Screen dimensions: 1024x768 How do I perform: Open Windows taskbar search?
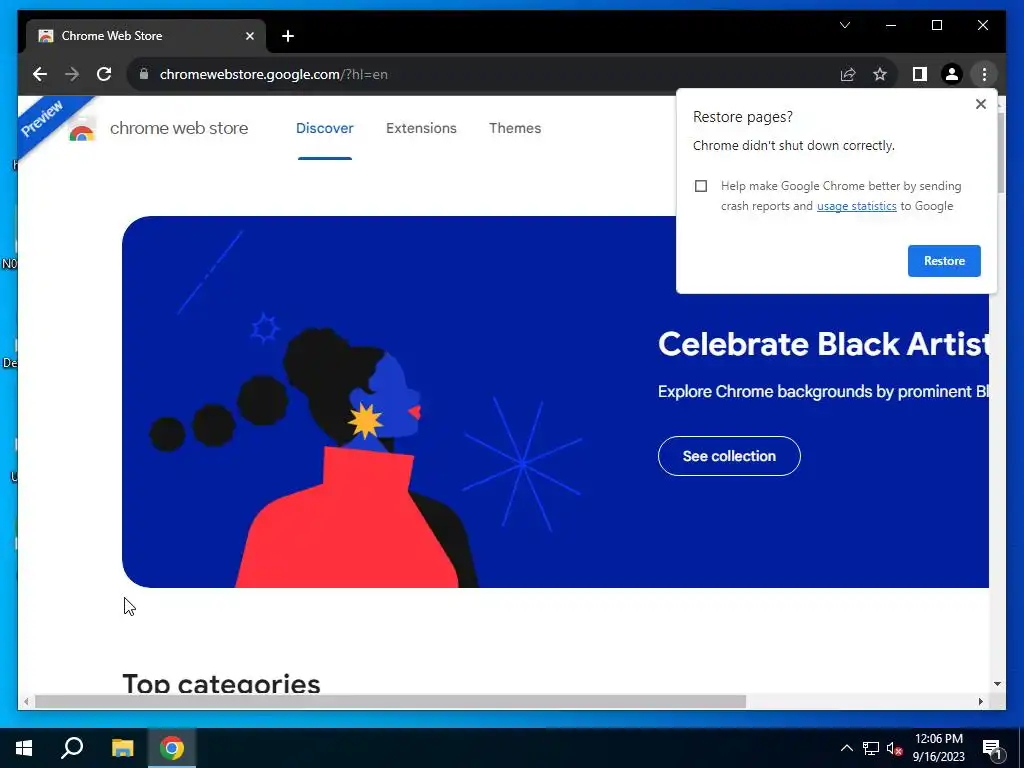72,748
